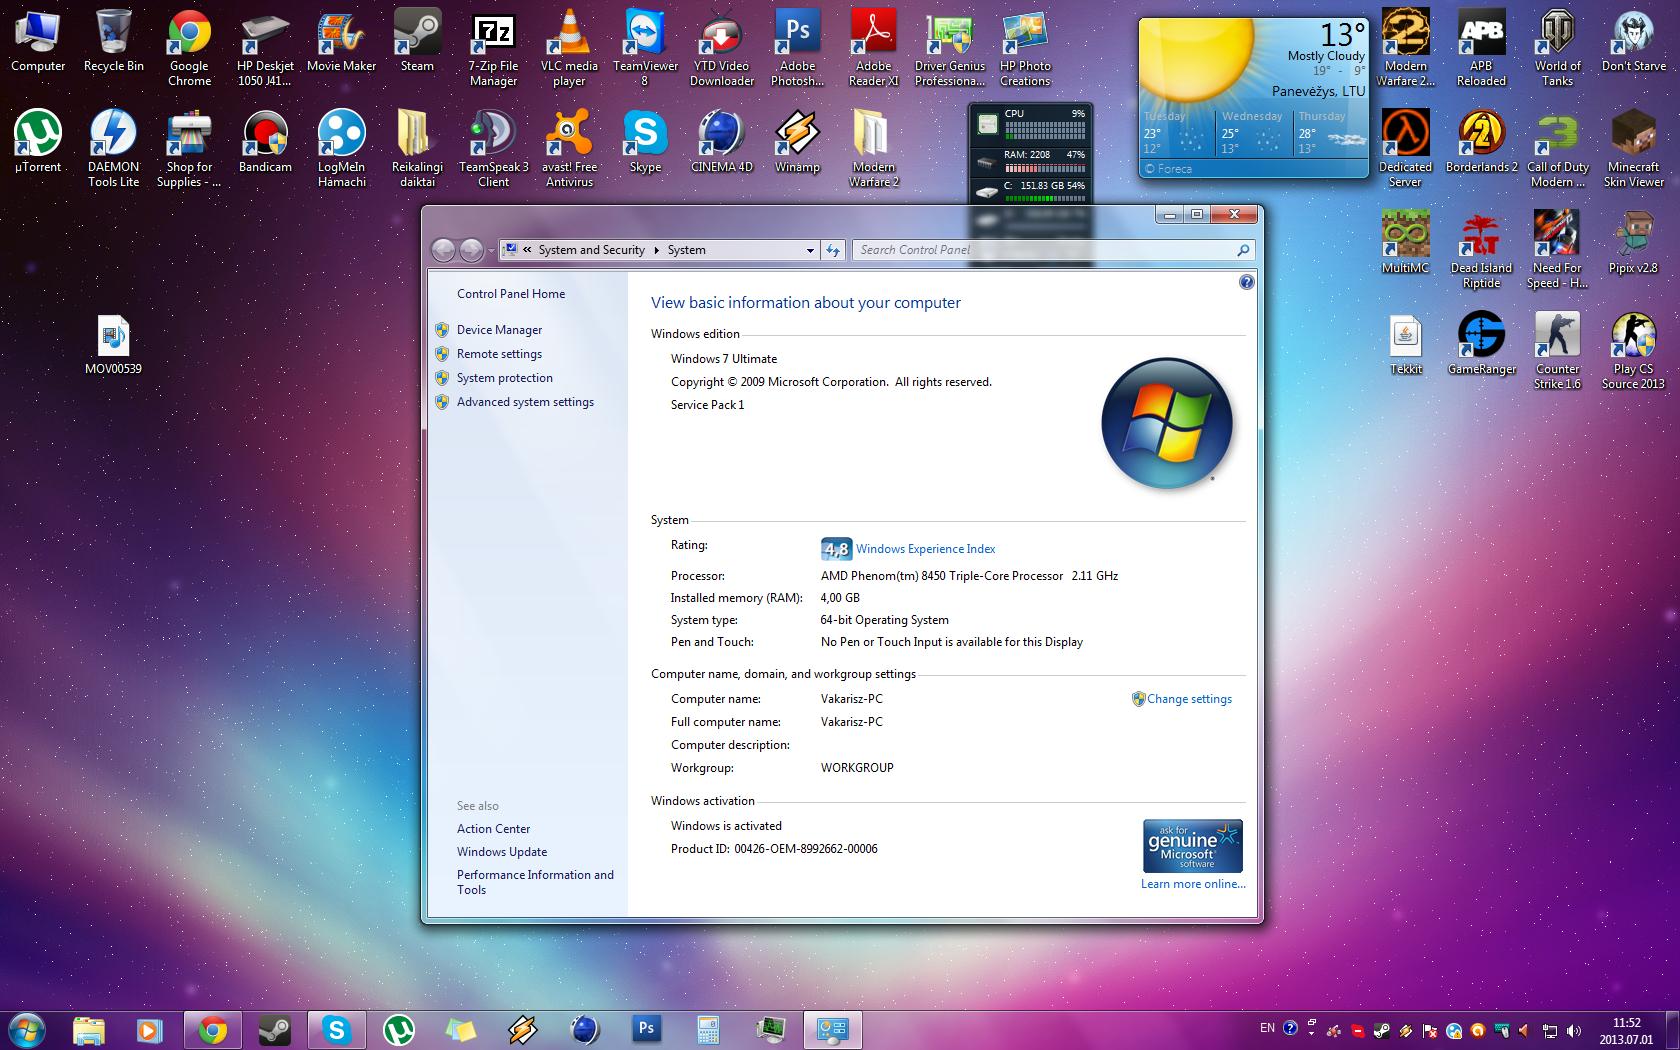Click the EN language indicator

pyautogui.click(x=1267, y=1028)
